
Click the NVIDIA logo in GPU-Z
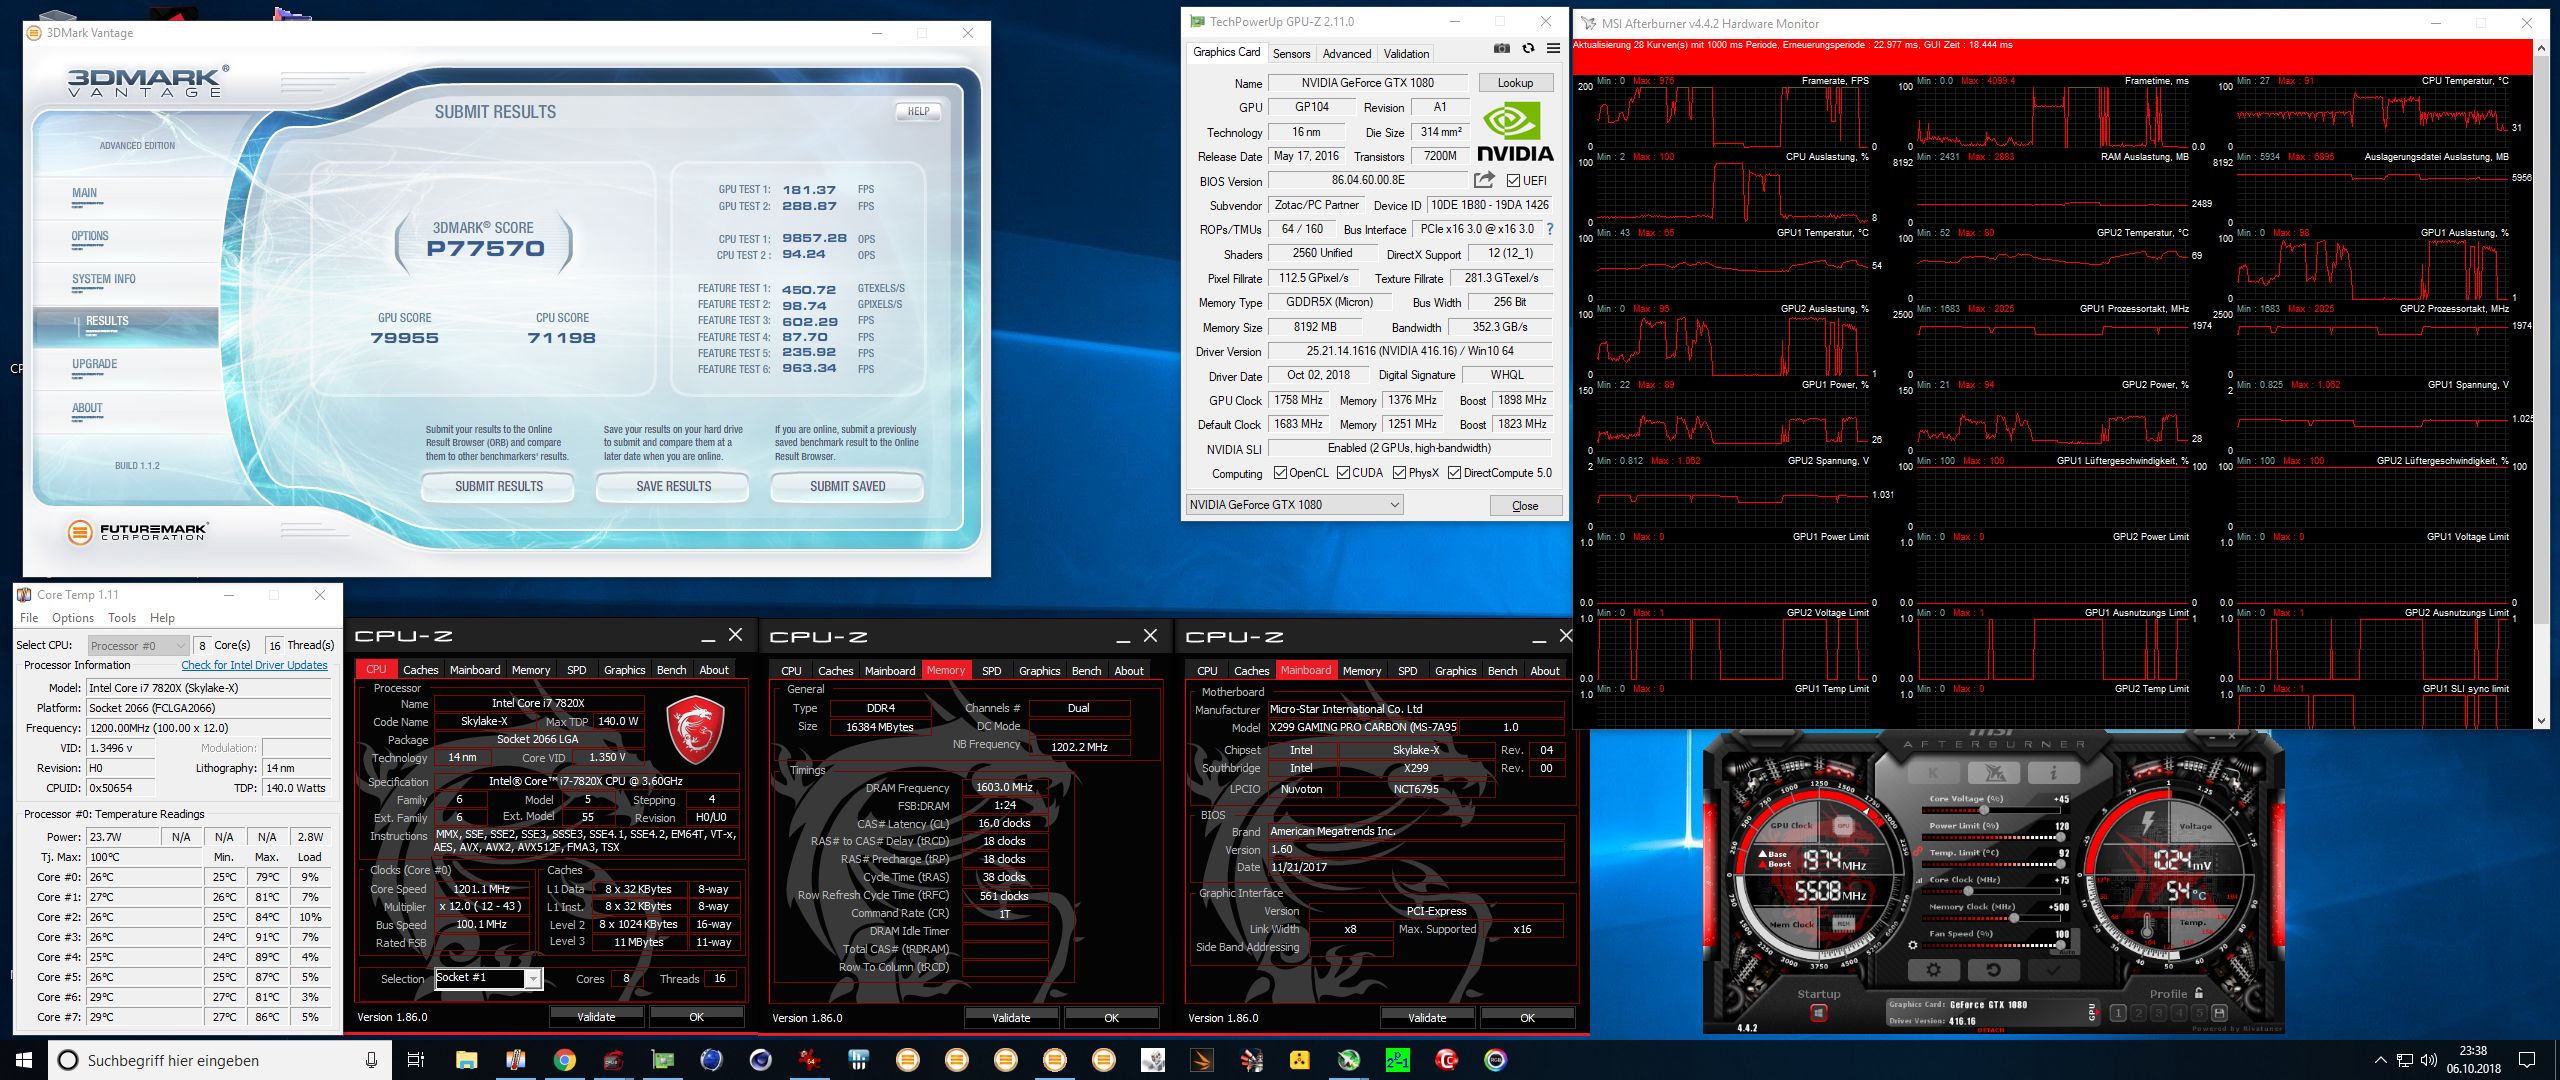[x=1515, y=132]
